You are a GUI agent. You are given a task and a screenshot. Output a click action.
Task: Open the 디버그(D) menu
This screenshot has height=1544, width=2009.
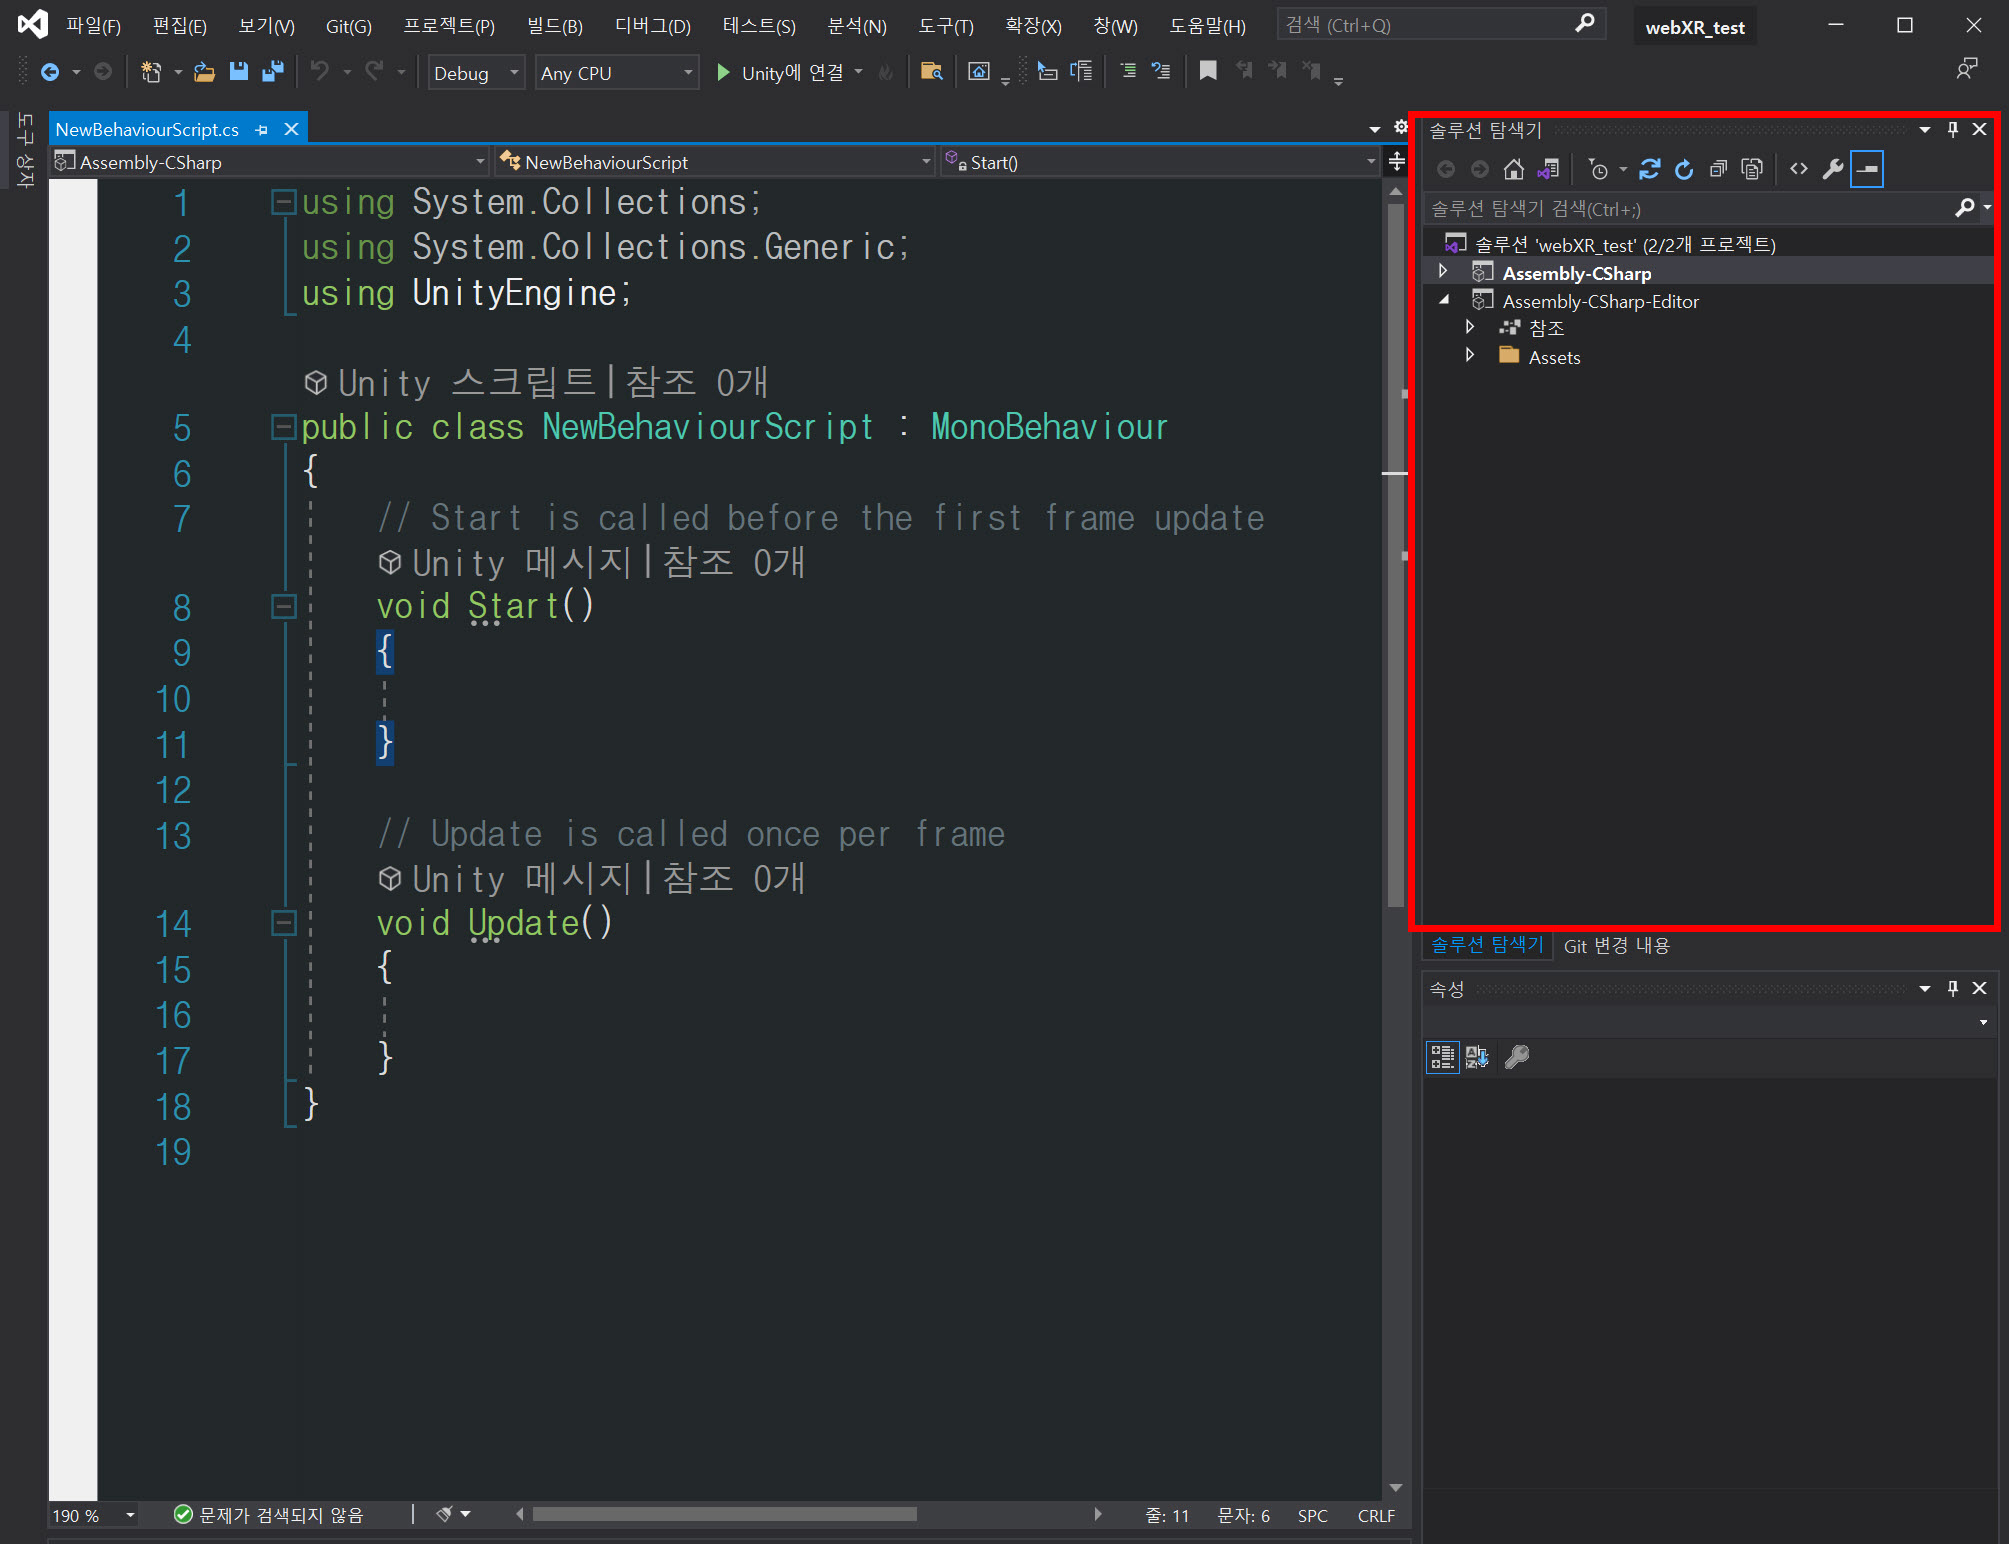click(652, 26)
